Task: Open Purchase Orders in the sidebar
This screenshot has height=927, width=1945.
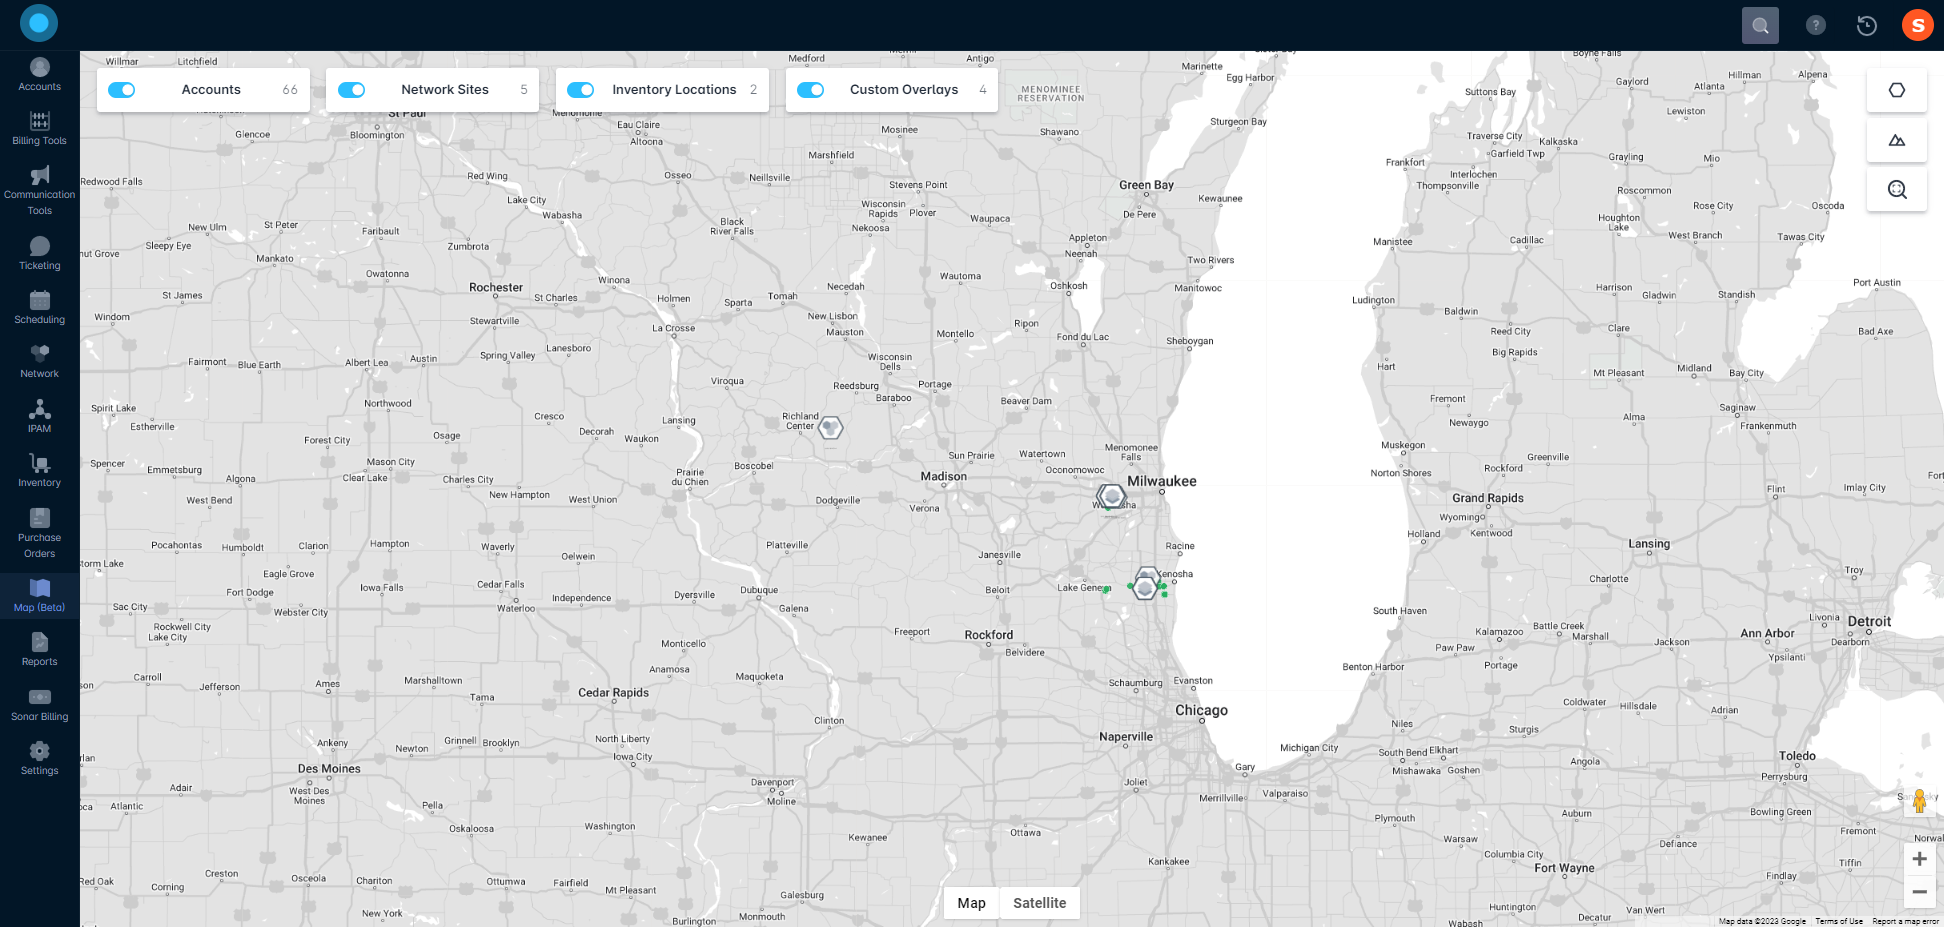Action: point(39,534)
